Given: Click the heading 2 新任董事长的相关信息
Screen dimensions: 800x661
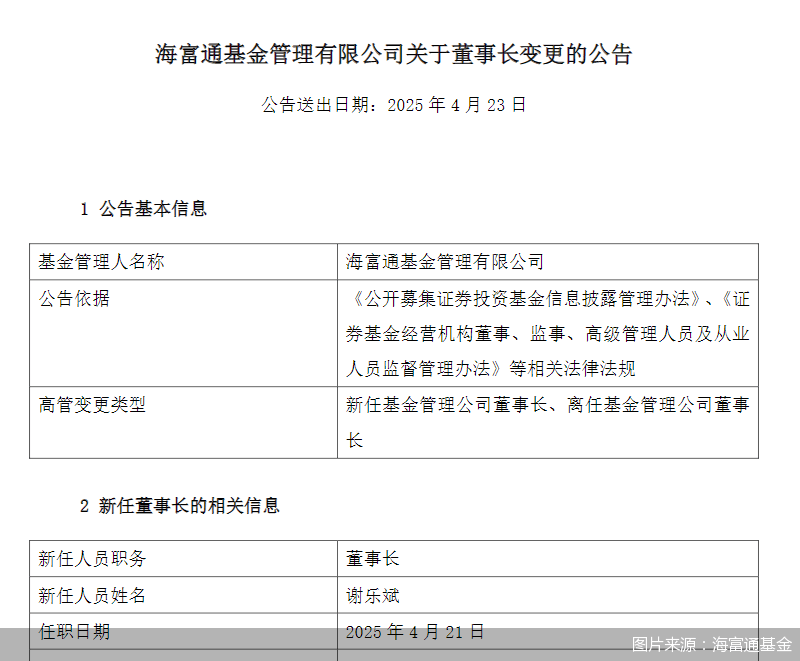Looking at the screenshot, I should pos(180,506).
